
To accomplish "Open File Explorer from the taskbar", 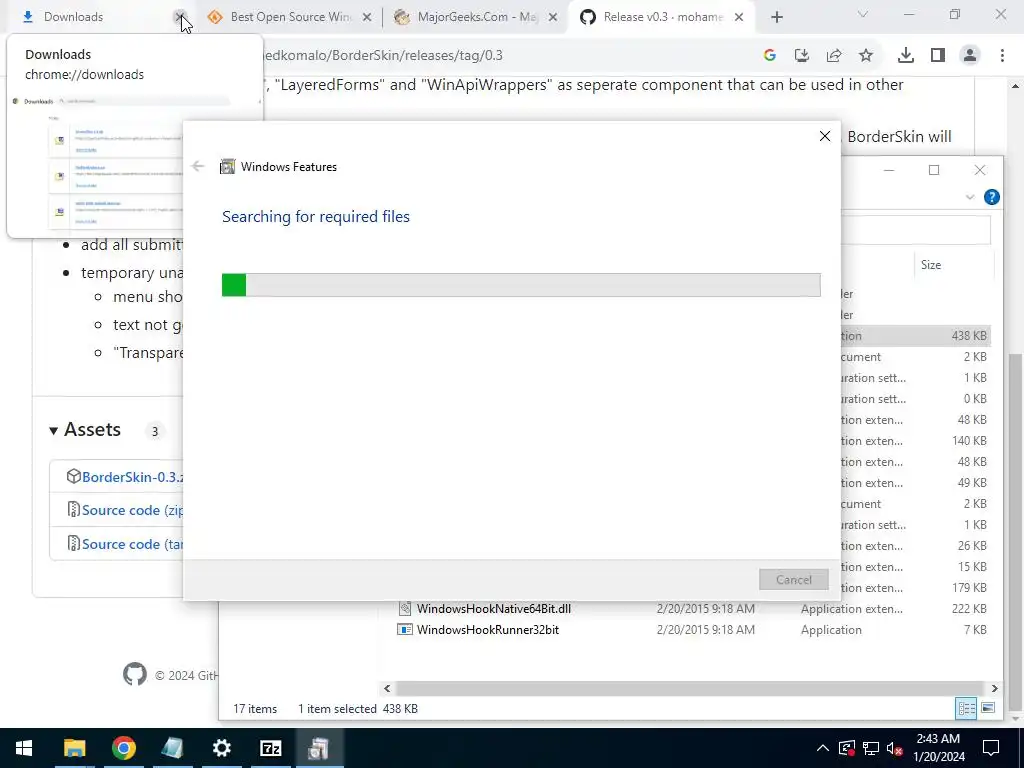I will (x=74, y=748).
